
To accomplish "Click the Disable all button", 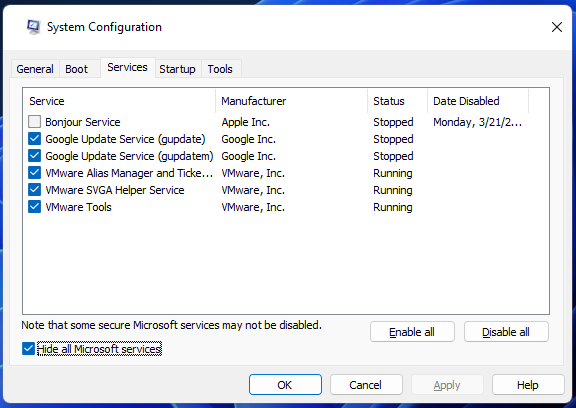I will (x=506, y=332).
